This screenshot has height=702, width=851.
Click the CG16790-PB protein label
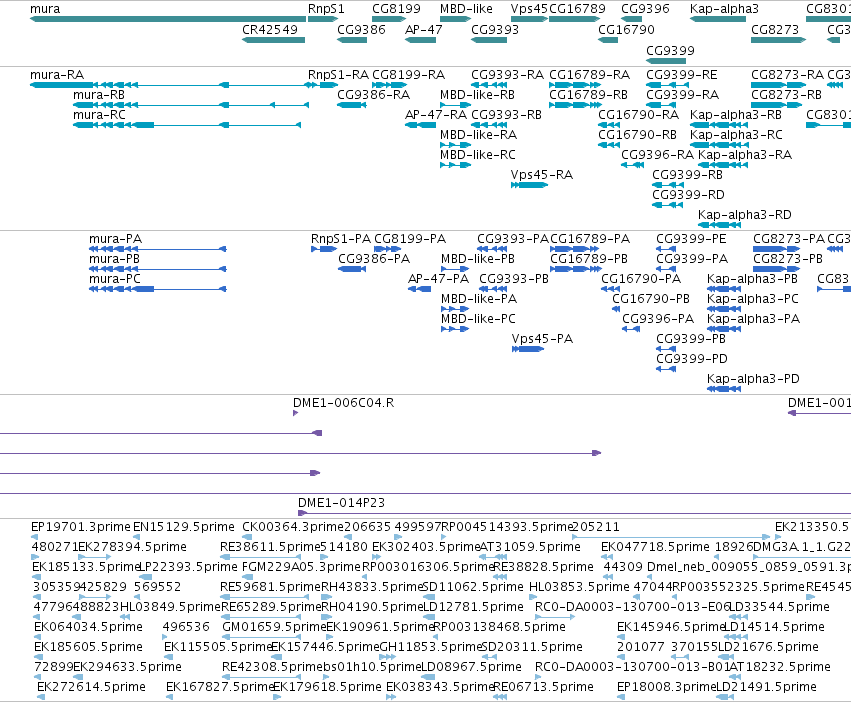point(651,299)
